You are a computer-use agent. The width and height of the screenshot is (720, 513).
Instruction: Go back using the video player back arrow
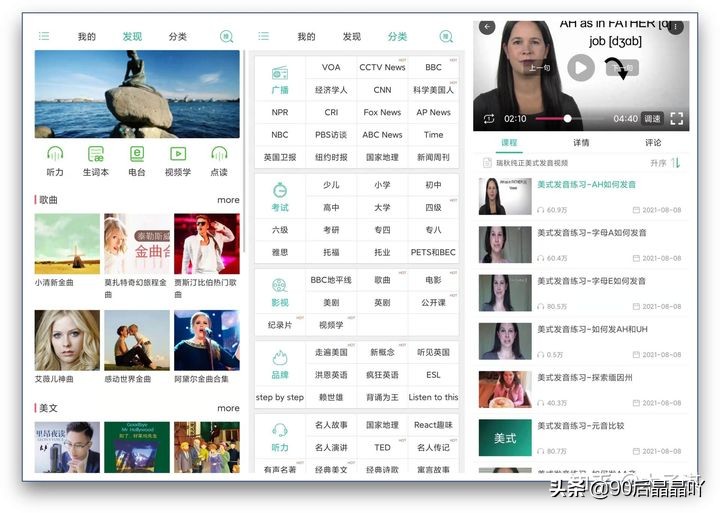tap(487, 27)
